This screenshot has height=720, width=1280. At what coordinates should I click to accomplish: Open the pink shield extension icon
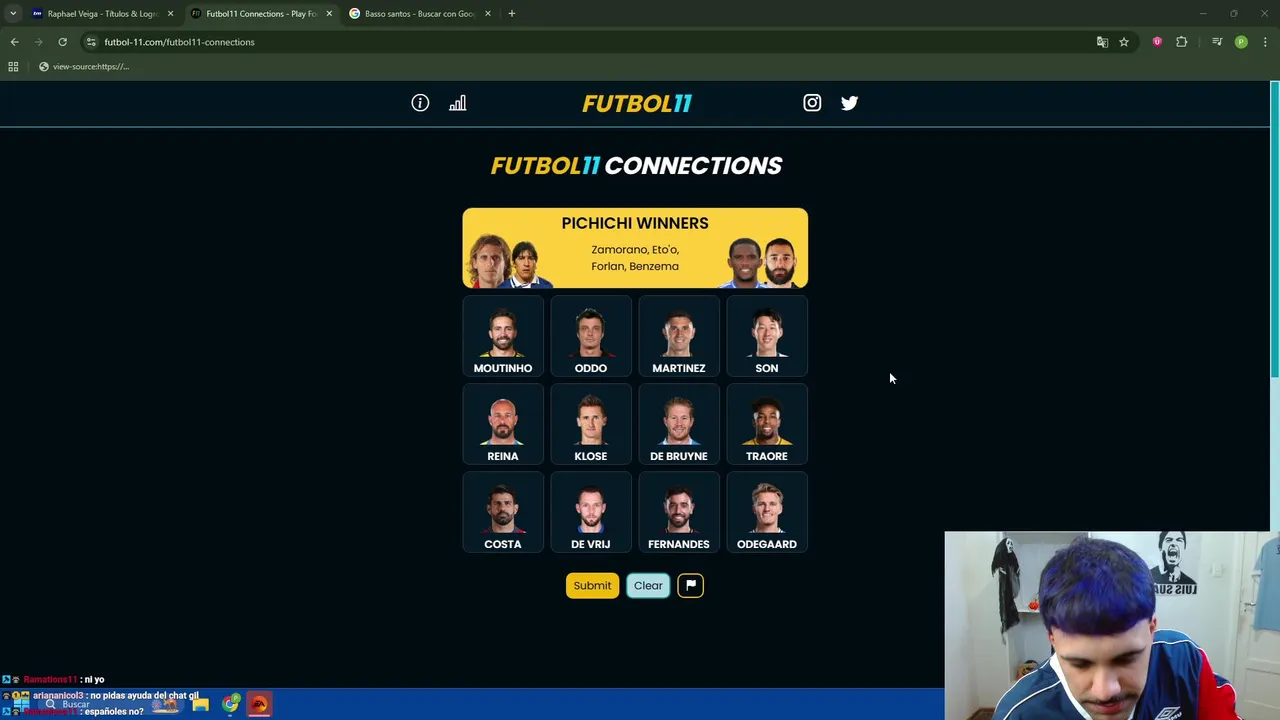click(x=1157, y=42)
